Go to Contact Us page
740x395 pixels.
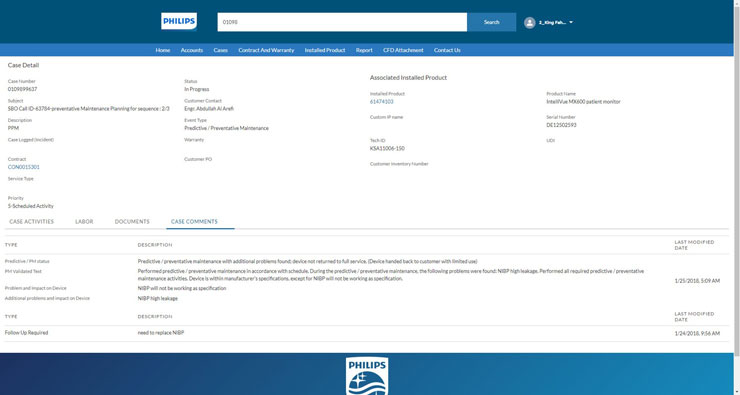coord(447,50)
